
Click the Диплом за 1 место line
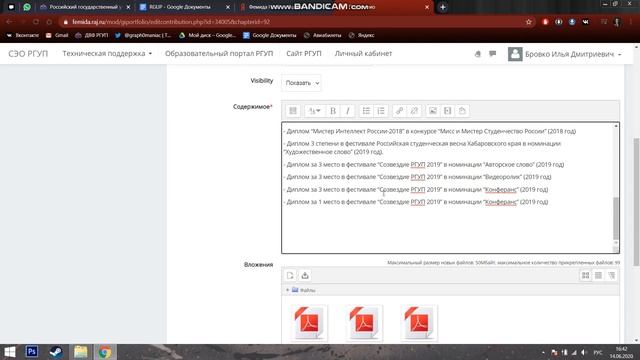[x=416, y=202]
